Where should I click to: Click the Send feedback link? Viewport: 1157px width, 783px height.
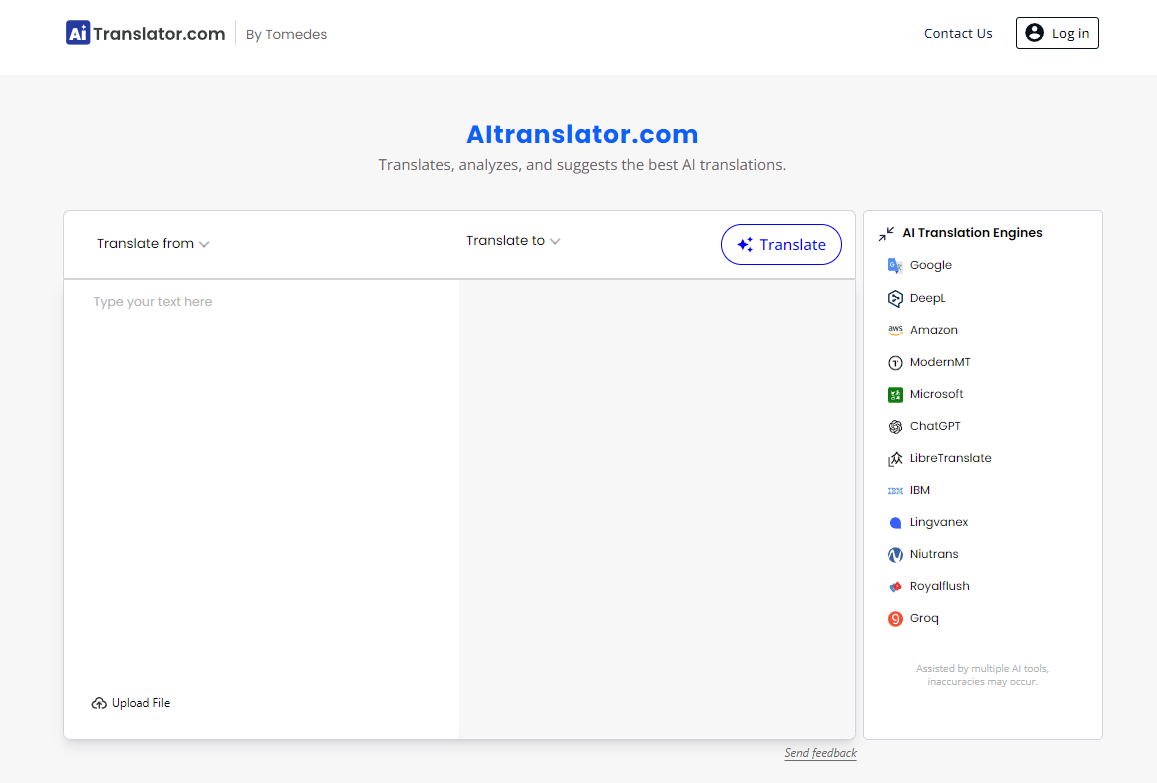coord(821,753)
